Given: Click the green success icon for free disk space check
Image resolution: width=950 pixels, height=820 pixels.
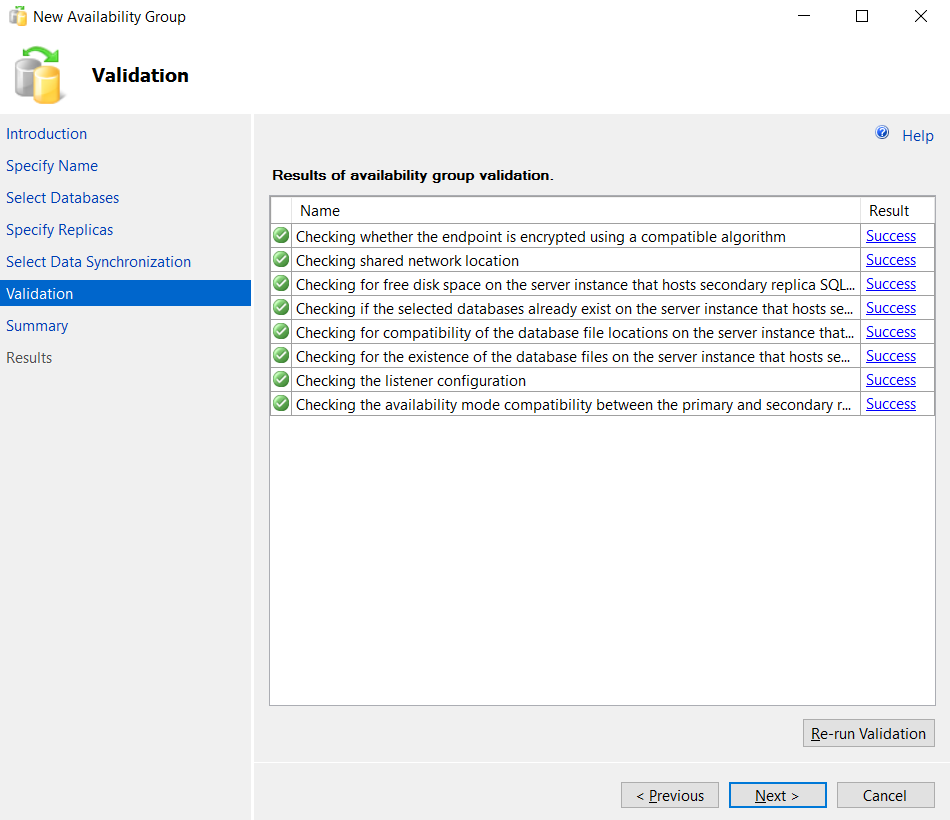Looking at the screenshot, I should pos(281,283).
